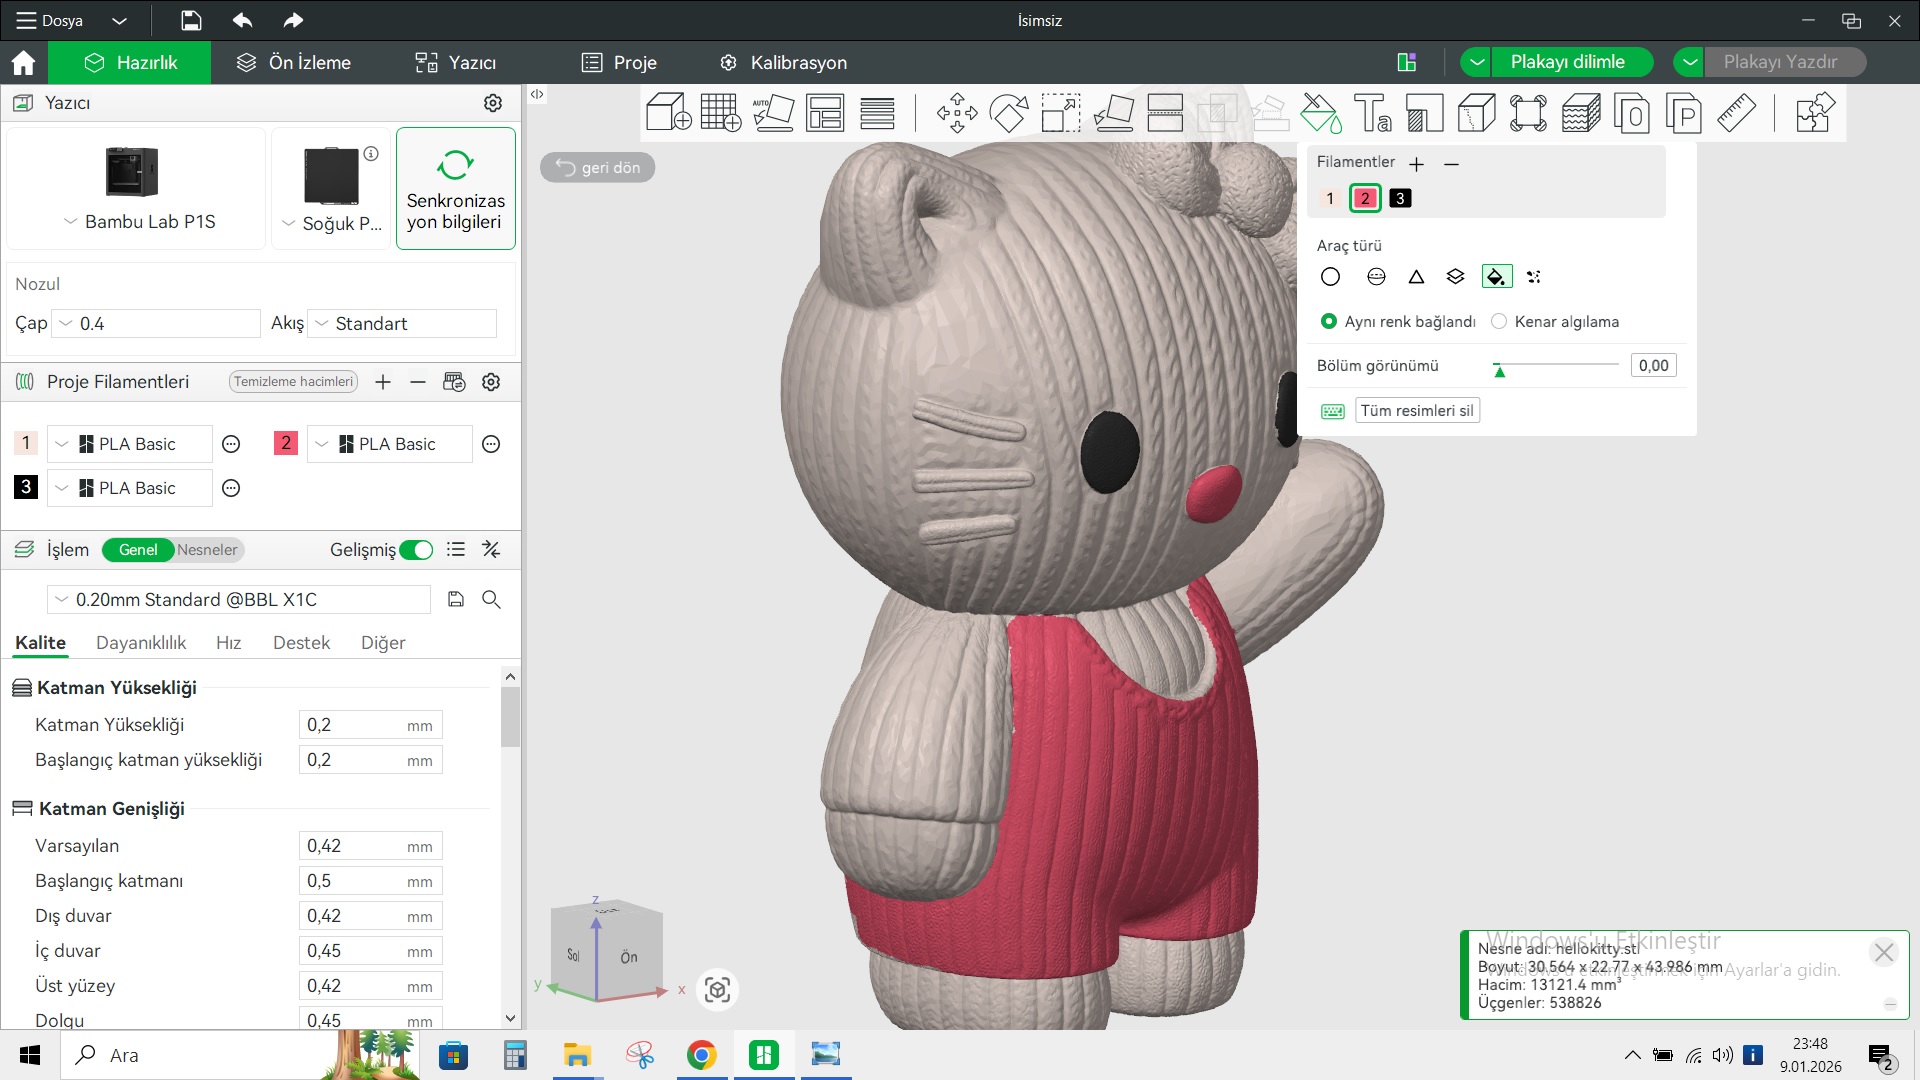The image size is (1920, 1080).
Task: Switch process view to Nesneler
Action: click(x=207, y=550)
